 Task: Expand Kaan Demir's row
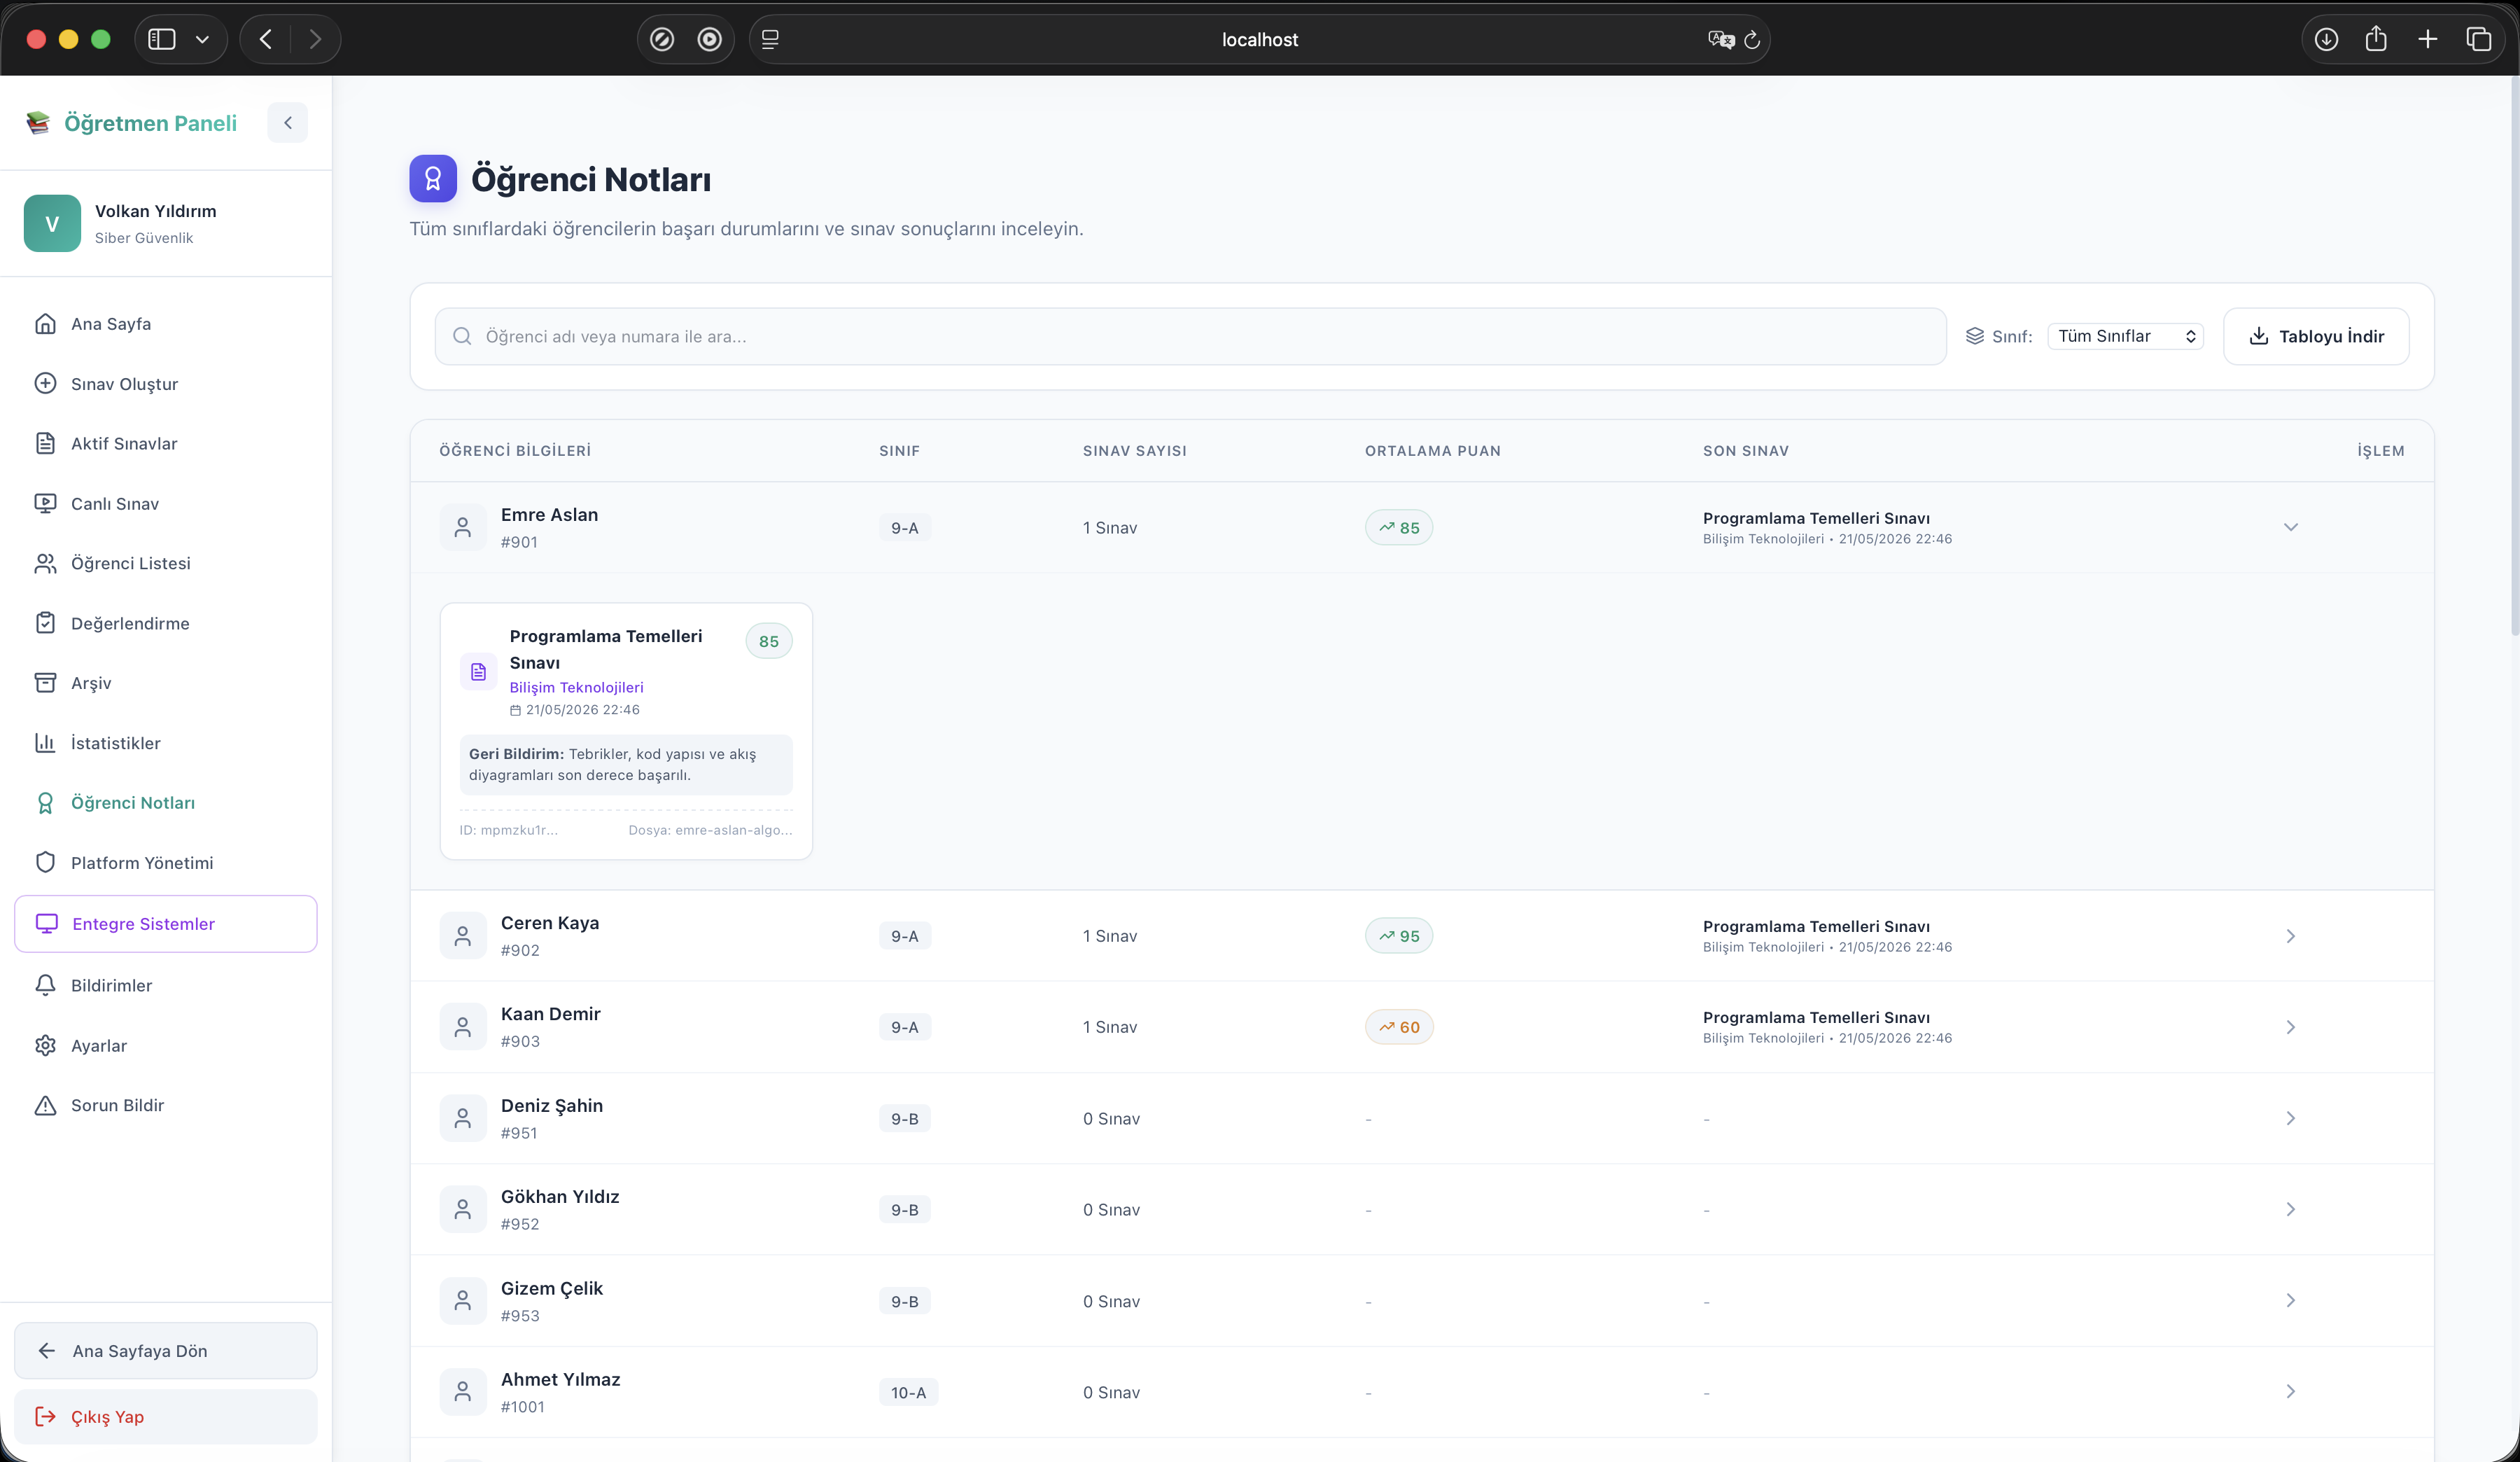pos(2290,1027)
